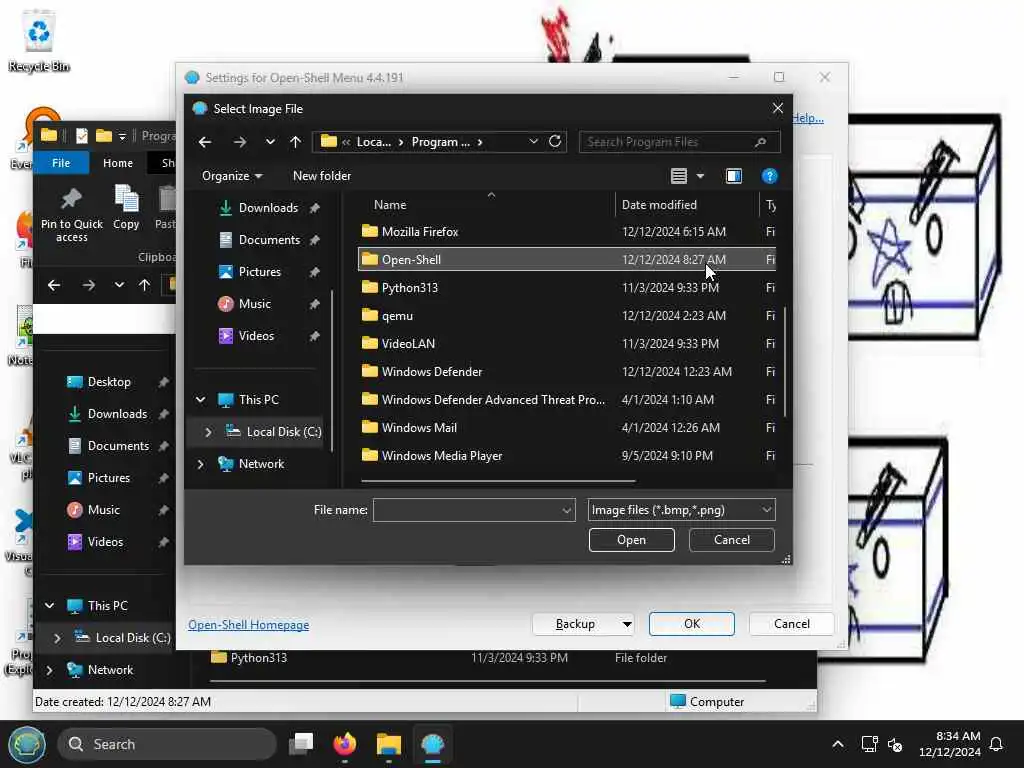
Task: Click the Search Program Files box
Action: coord(679,142)
